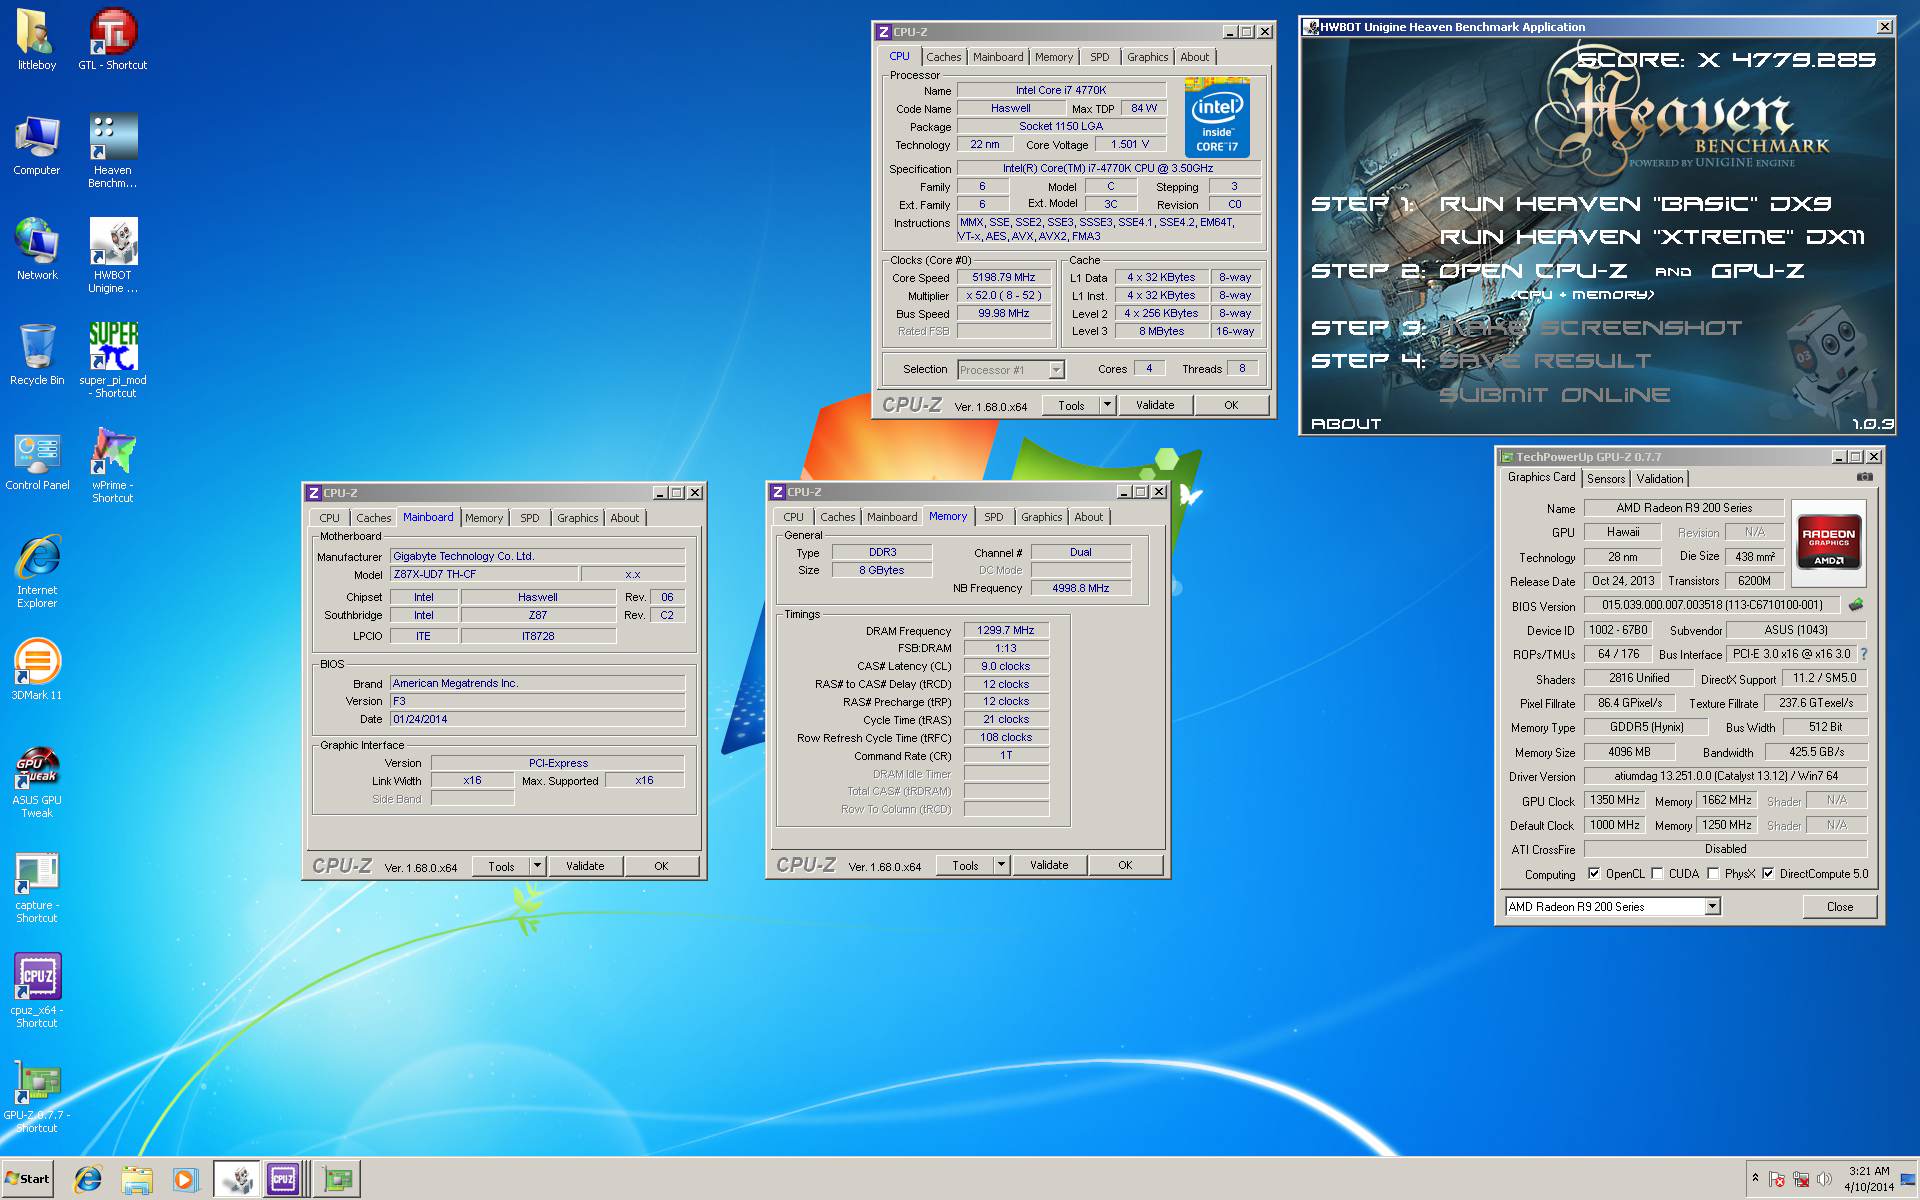Open the littleboy folder desktop icon
1920x1200 pixels.
pyautogui.click(x=37, y=40)
